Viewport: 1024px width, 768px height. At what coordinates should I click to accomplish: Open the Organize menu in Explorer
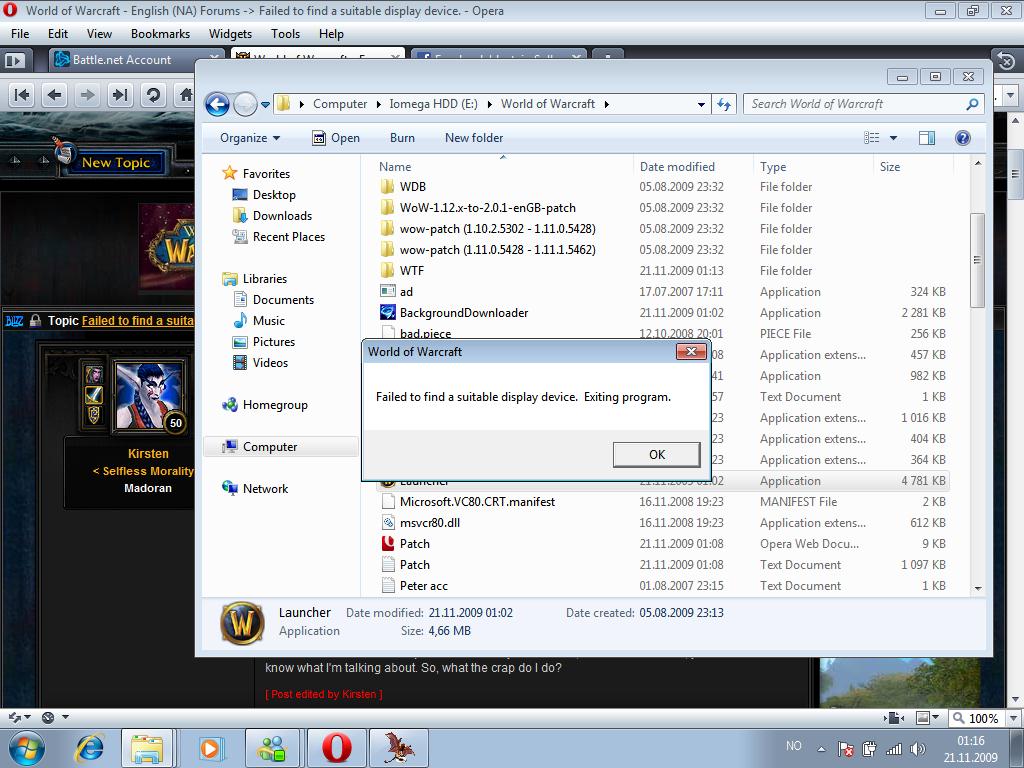pos(250,138)
